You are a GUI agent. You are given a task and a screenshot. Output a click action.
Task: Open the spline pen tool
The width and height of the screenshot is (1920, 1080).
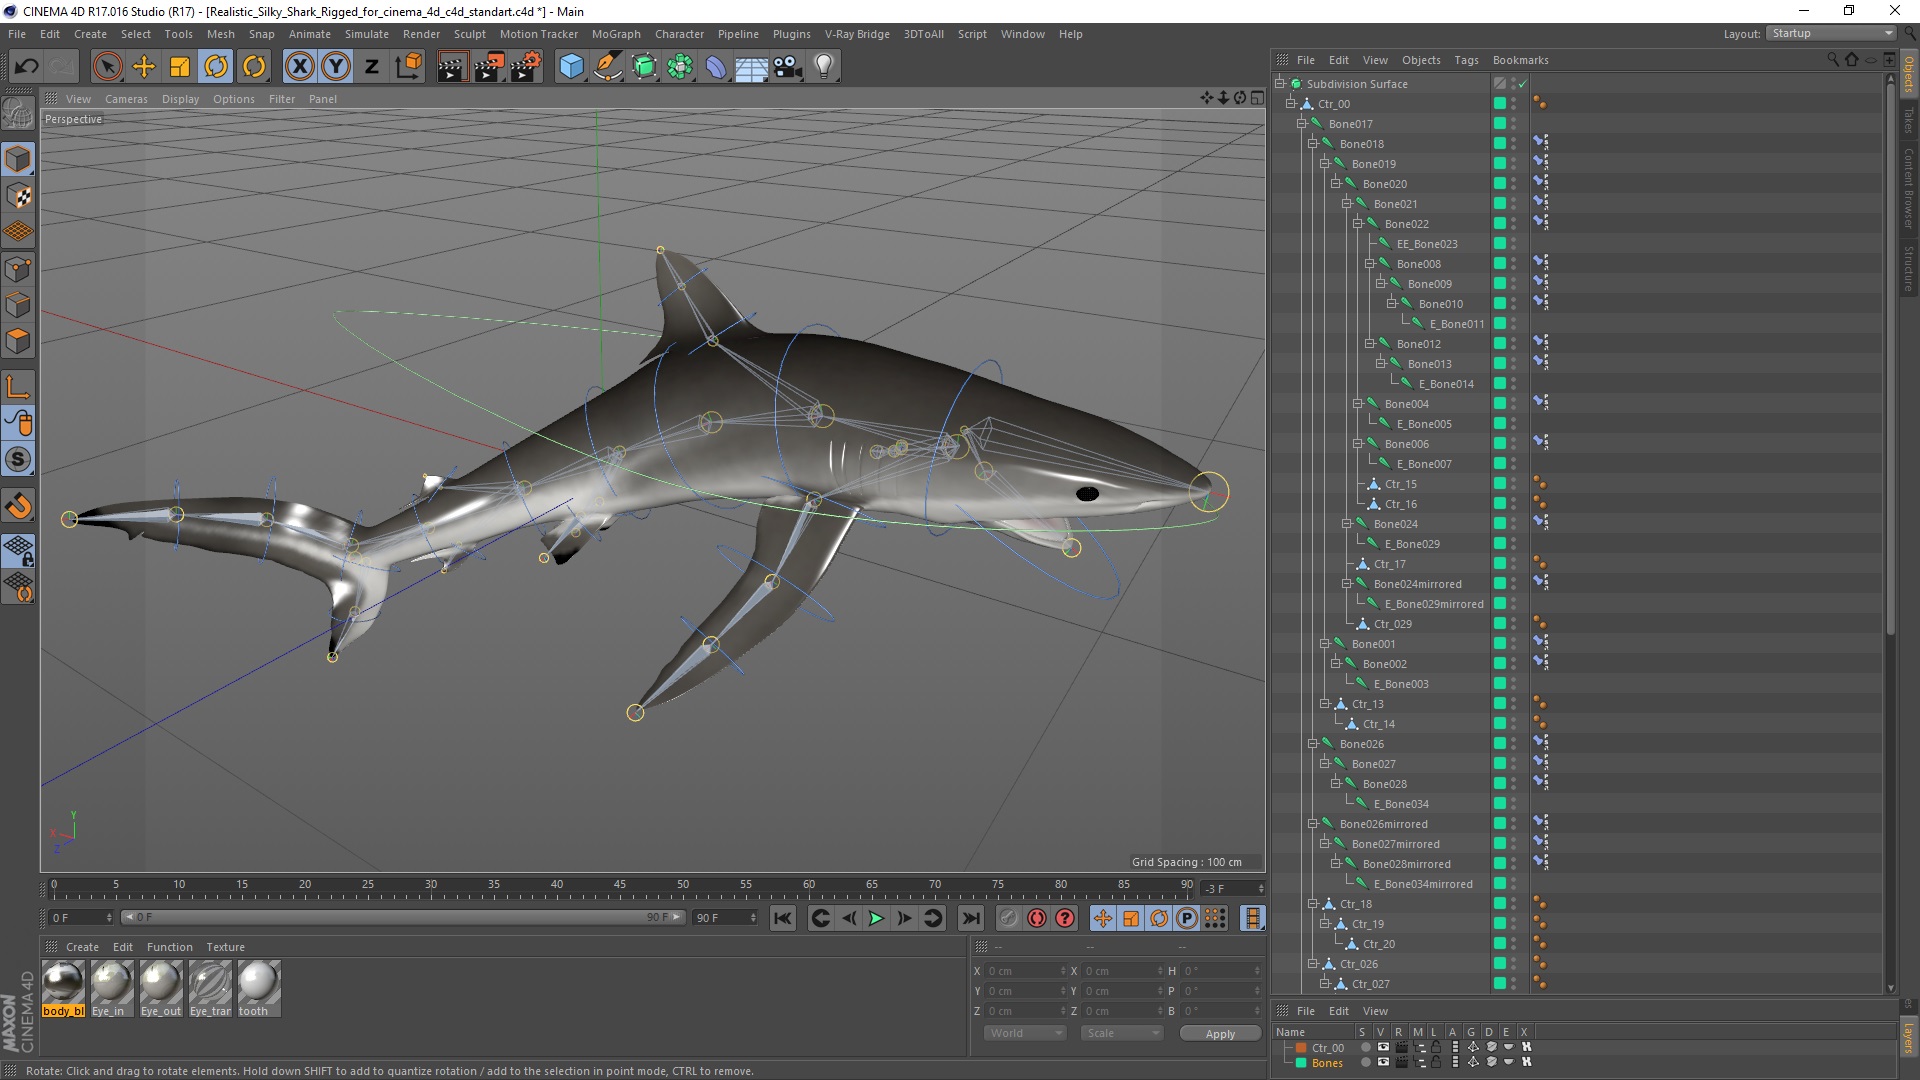click(x=607, y=67)
